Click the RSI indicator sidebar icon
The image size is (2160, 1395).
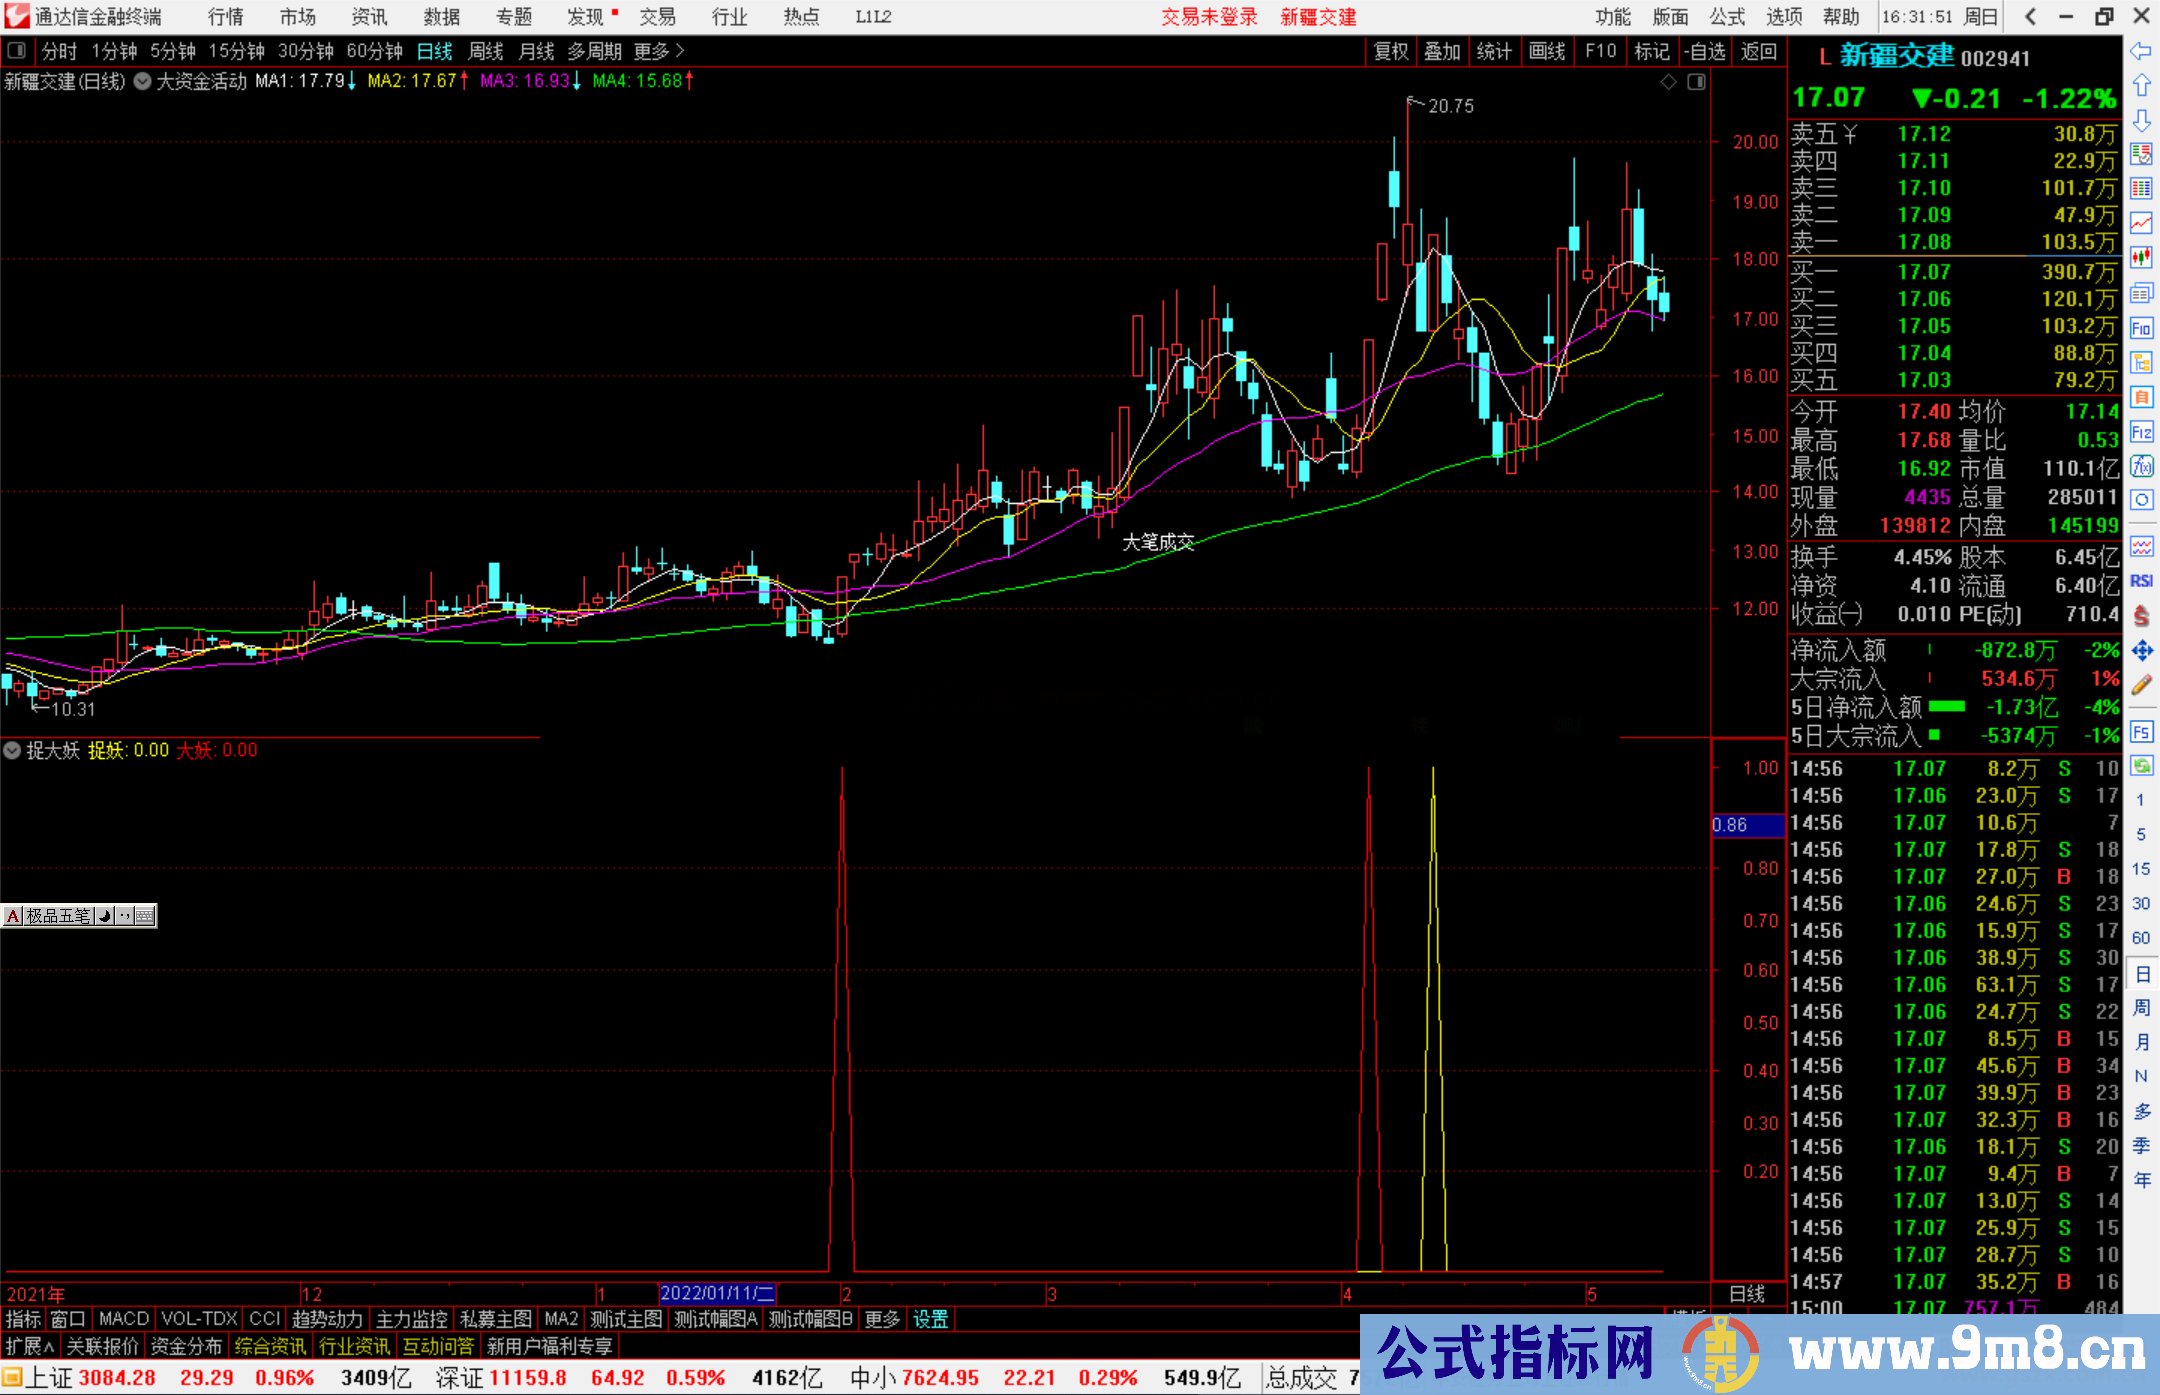[2141, 581]
